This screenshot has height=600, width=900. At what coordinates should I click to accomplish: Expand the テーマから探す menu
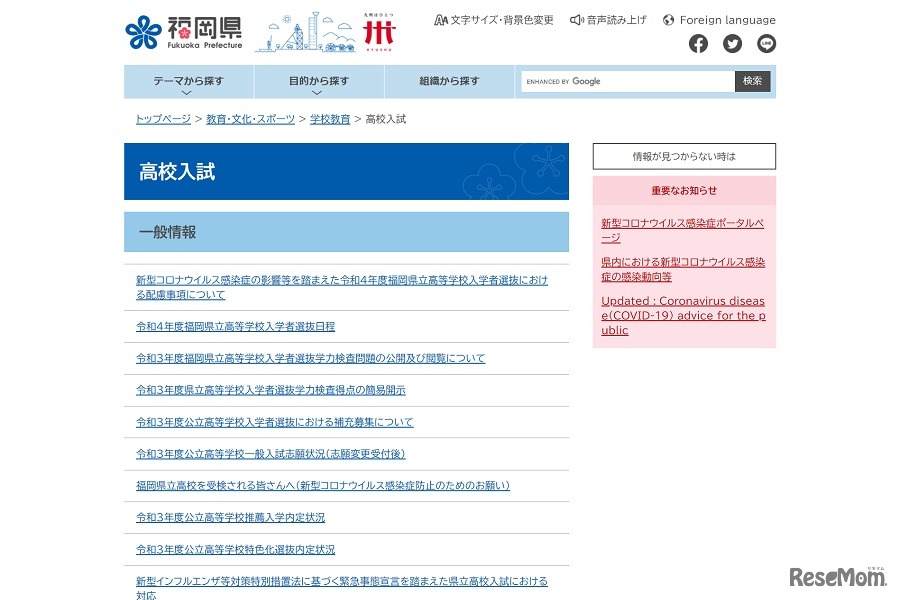click(188, 82)
